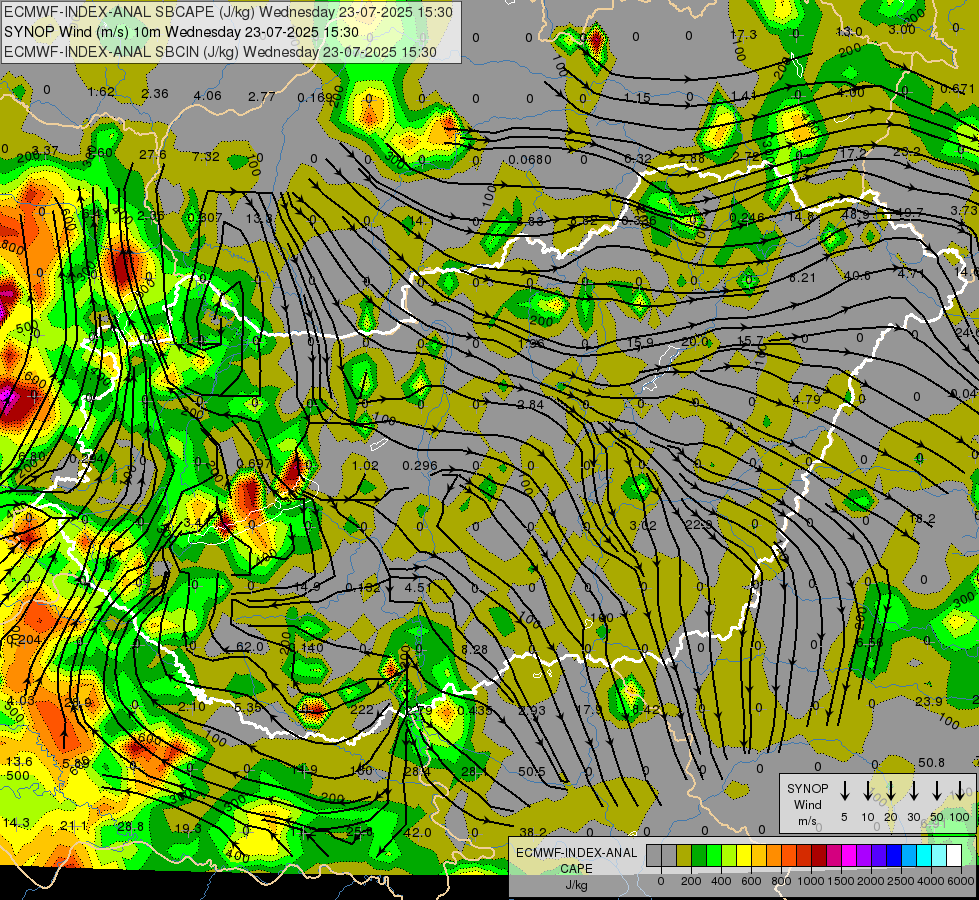Click the 40.6 station value
The height and width of the screenshot is (900, 979).
[x=857, y=275]
